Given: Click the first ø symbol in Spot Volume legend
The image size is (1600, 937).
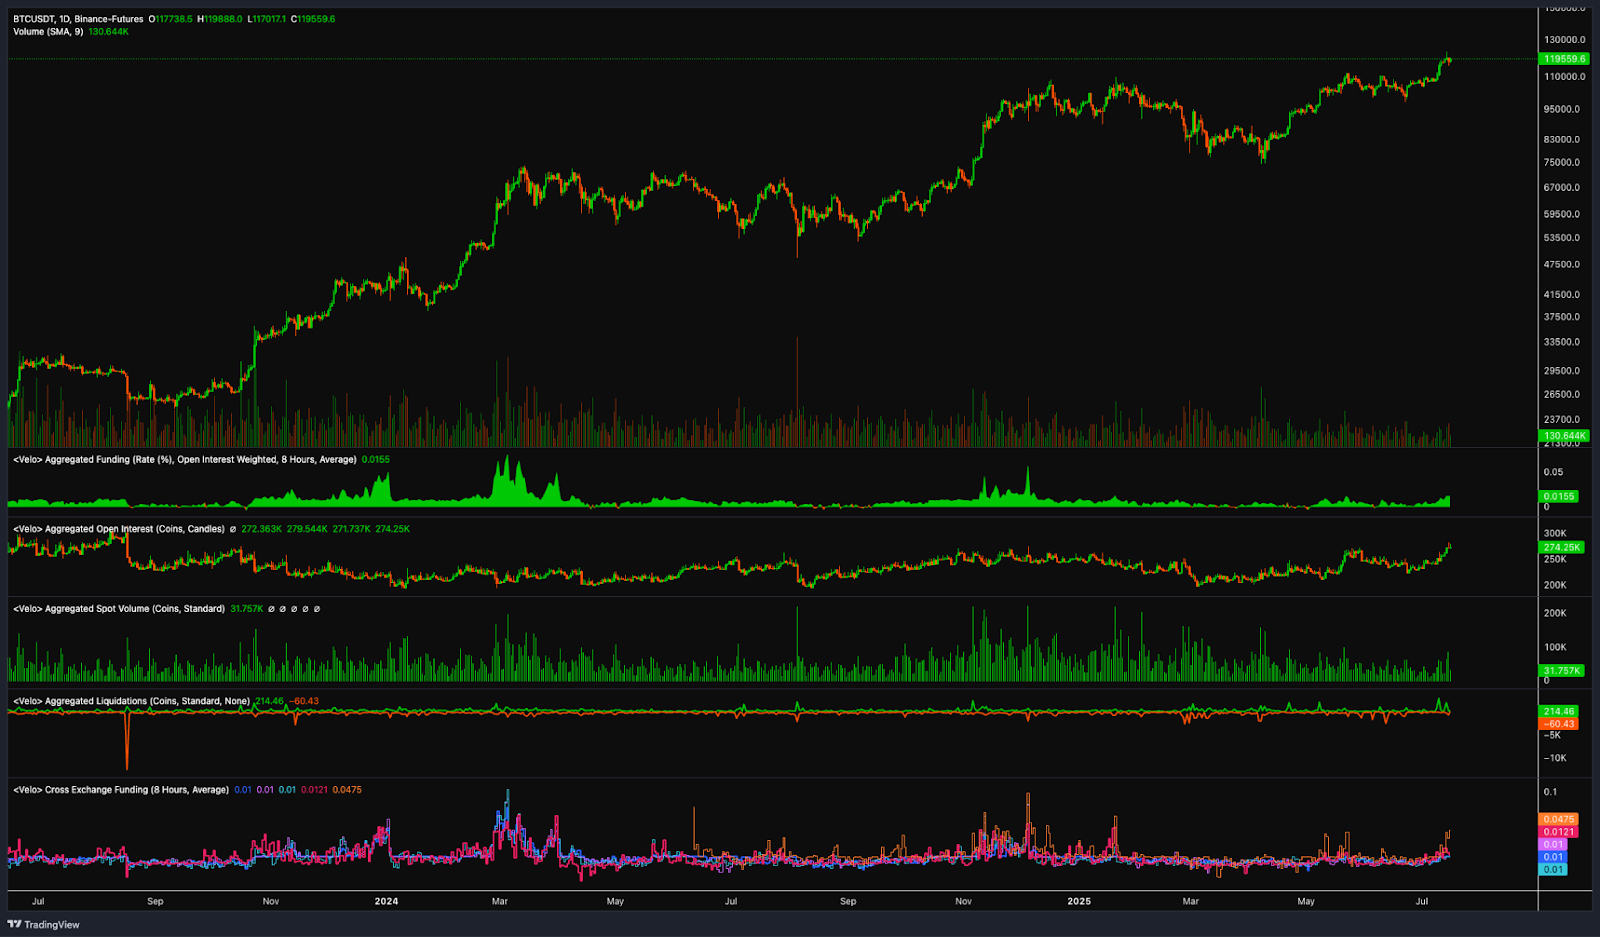Looking at the screenshot, I should [x=271, y=609].
